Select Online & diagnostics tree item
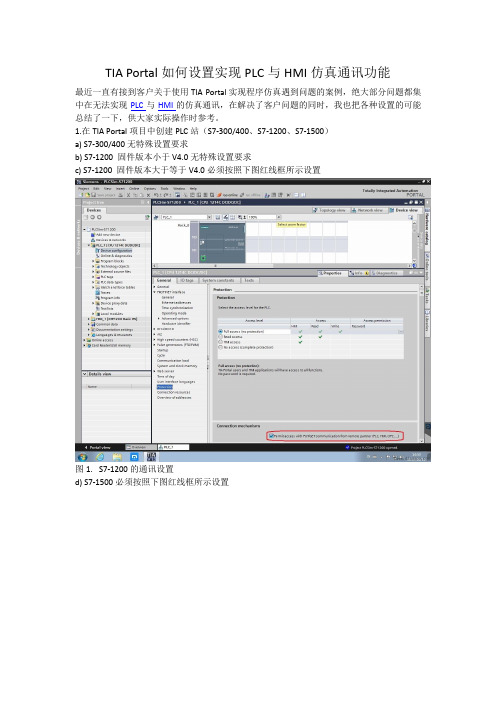 tap(116, 256)
